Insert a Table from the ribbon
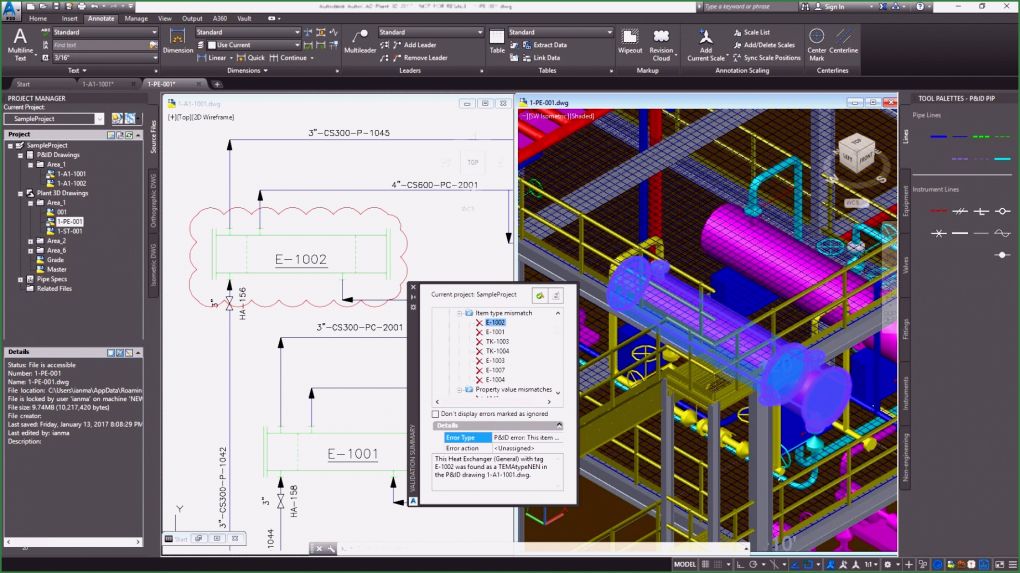The image size is (1020, 573). click(497, 41)
